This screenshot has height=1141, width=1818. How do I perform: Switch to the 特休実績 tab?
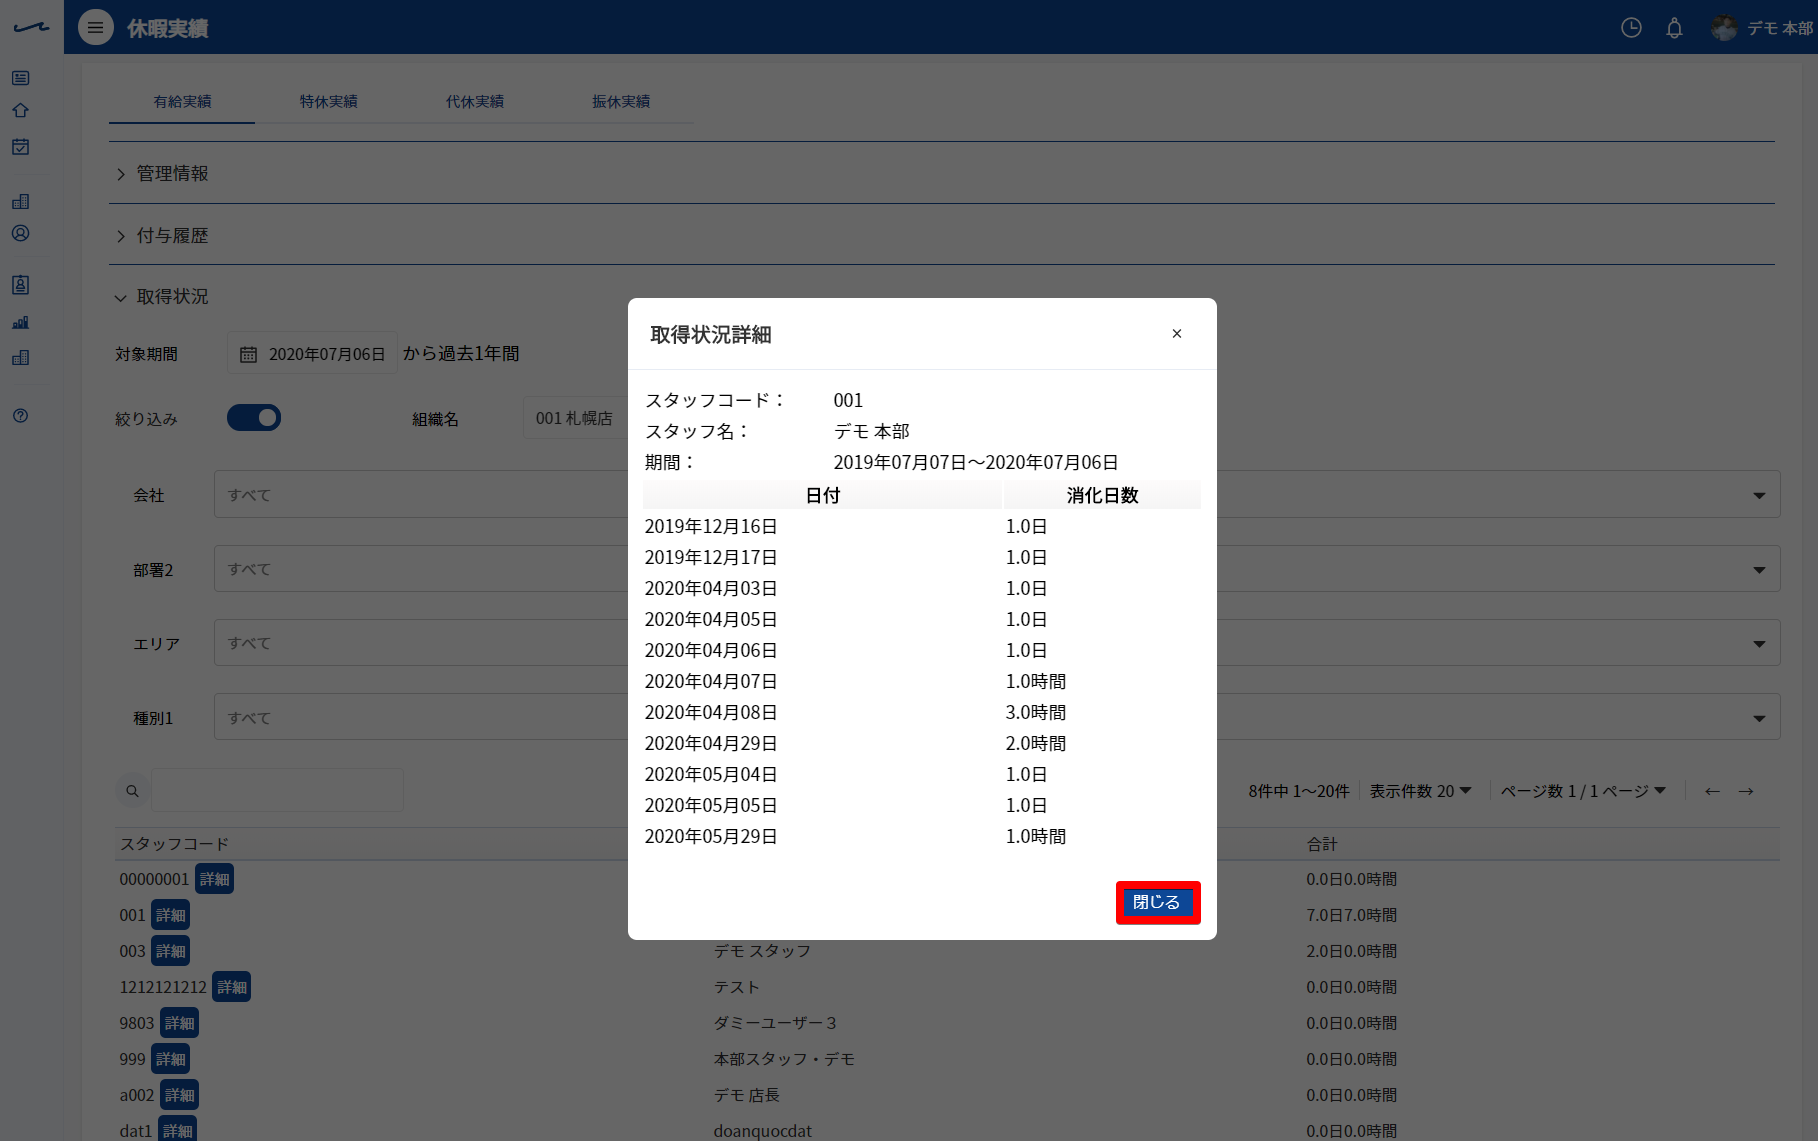click(328, 102)
